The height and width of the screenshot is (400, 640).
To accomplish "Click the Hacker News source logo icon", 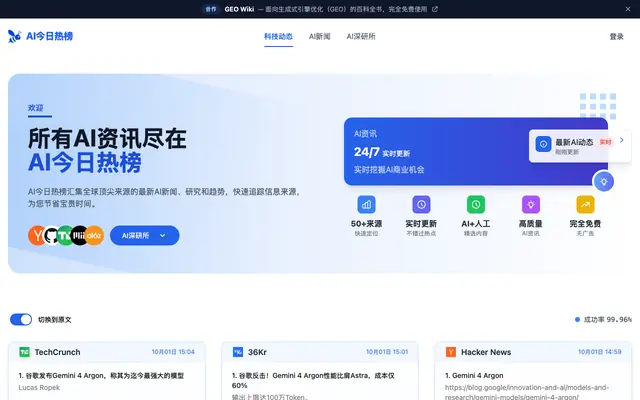I will 451,352.
